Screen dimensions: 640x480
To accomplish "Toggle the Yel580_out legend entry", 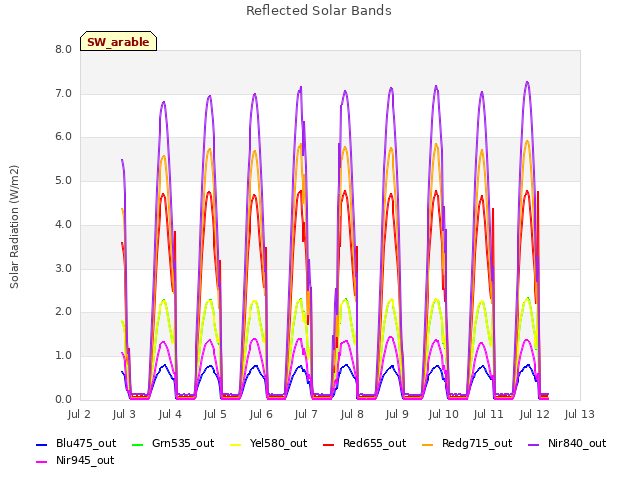I will coord(269,443).
